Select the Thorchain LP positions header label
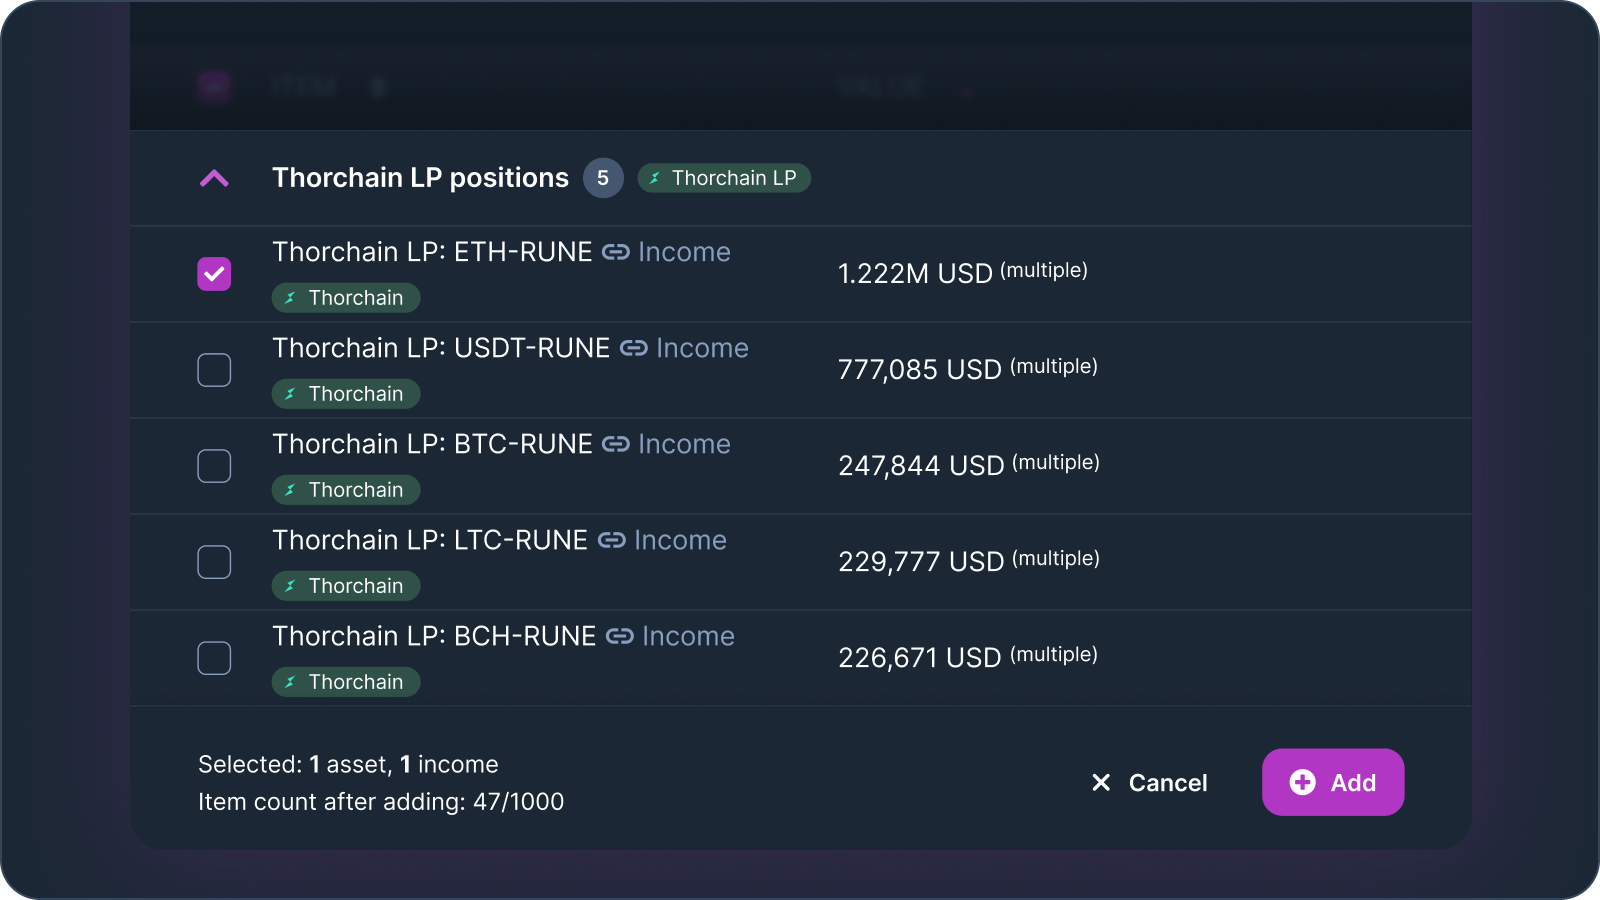1600x900 pixels. pyautogui.click(x=421, y=177)
